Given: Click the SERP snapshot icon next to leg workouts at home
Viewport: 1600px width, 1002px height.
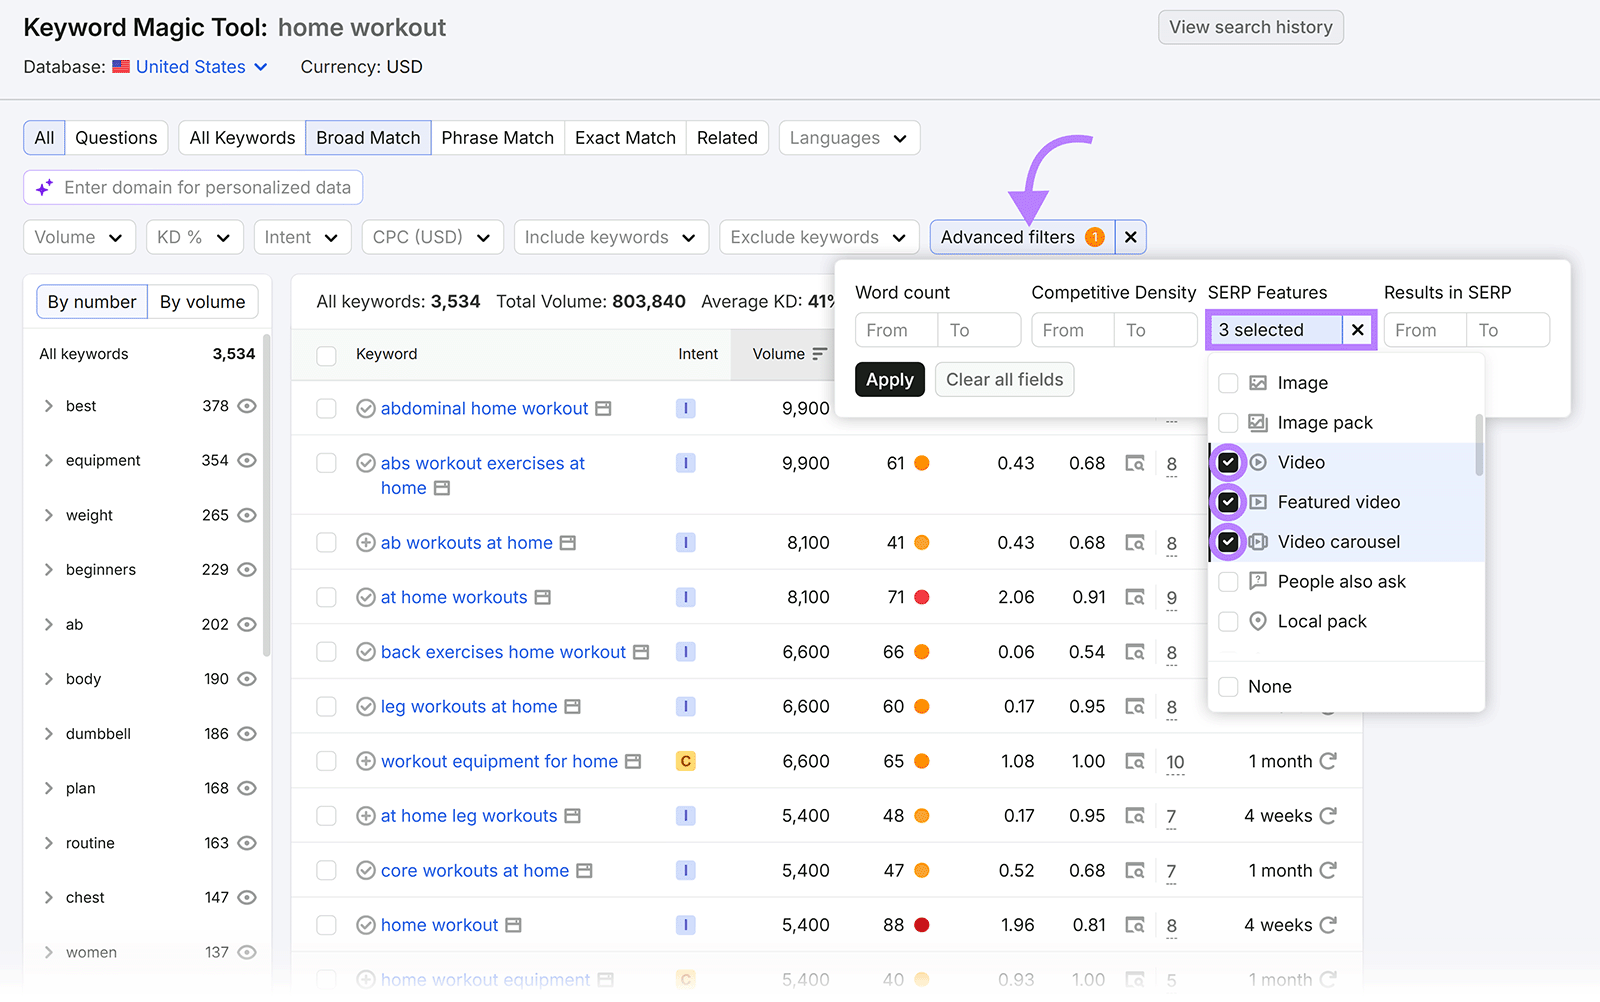Looking at the screenshot, I should (572, 706).
